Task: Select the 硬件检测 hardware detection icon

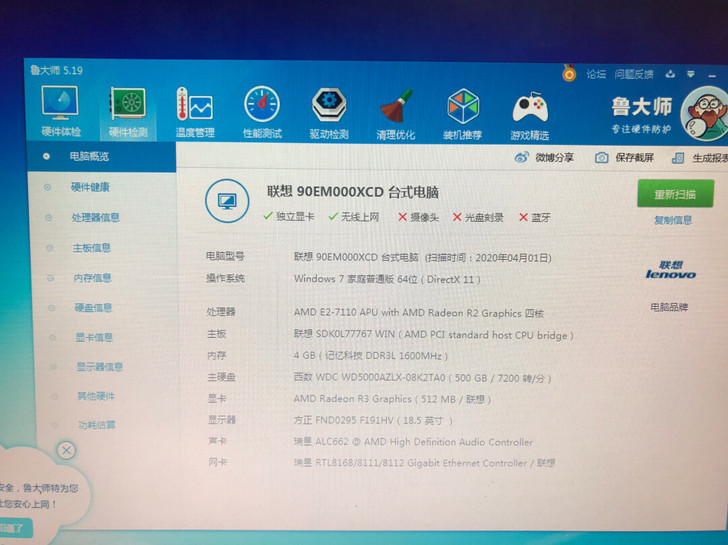Action: tap(128, 112)
